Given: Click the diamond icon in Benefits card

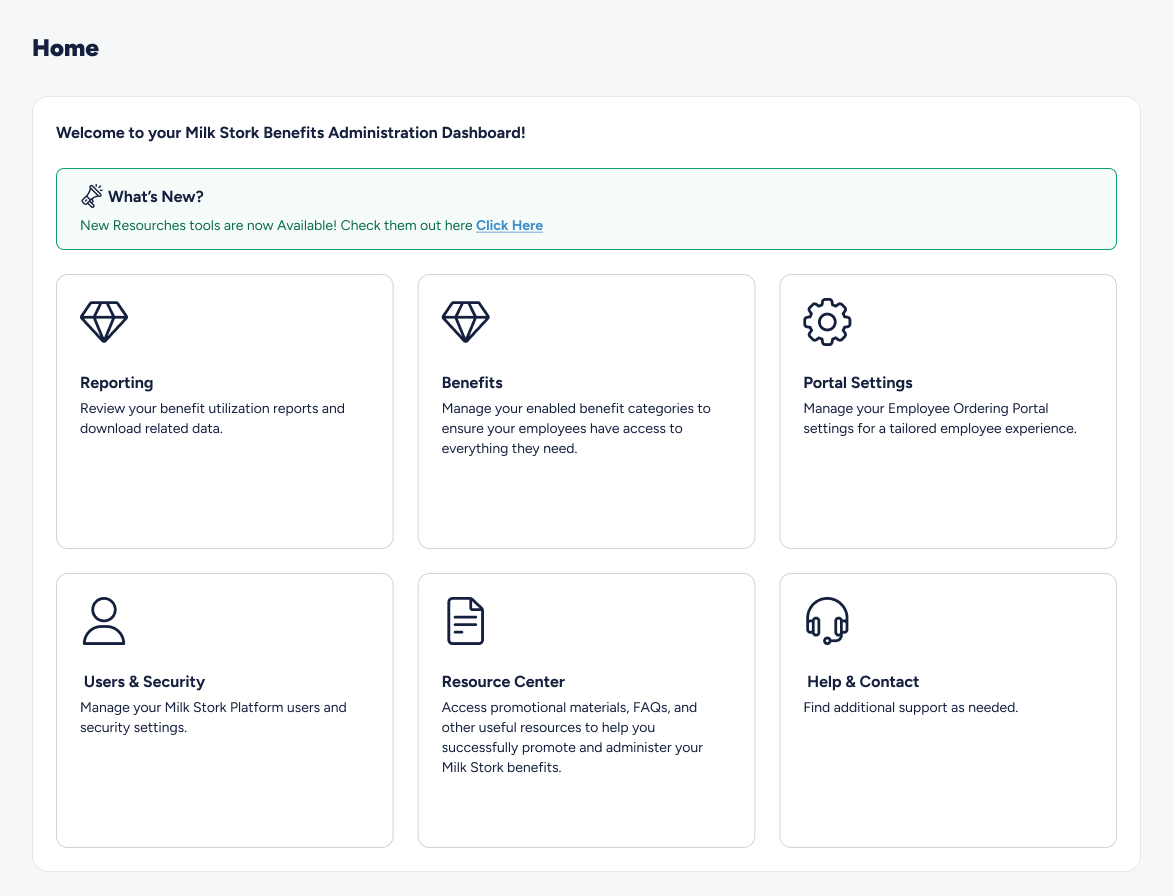Looking at the screenshot, I should (x=465, y=322).
